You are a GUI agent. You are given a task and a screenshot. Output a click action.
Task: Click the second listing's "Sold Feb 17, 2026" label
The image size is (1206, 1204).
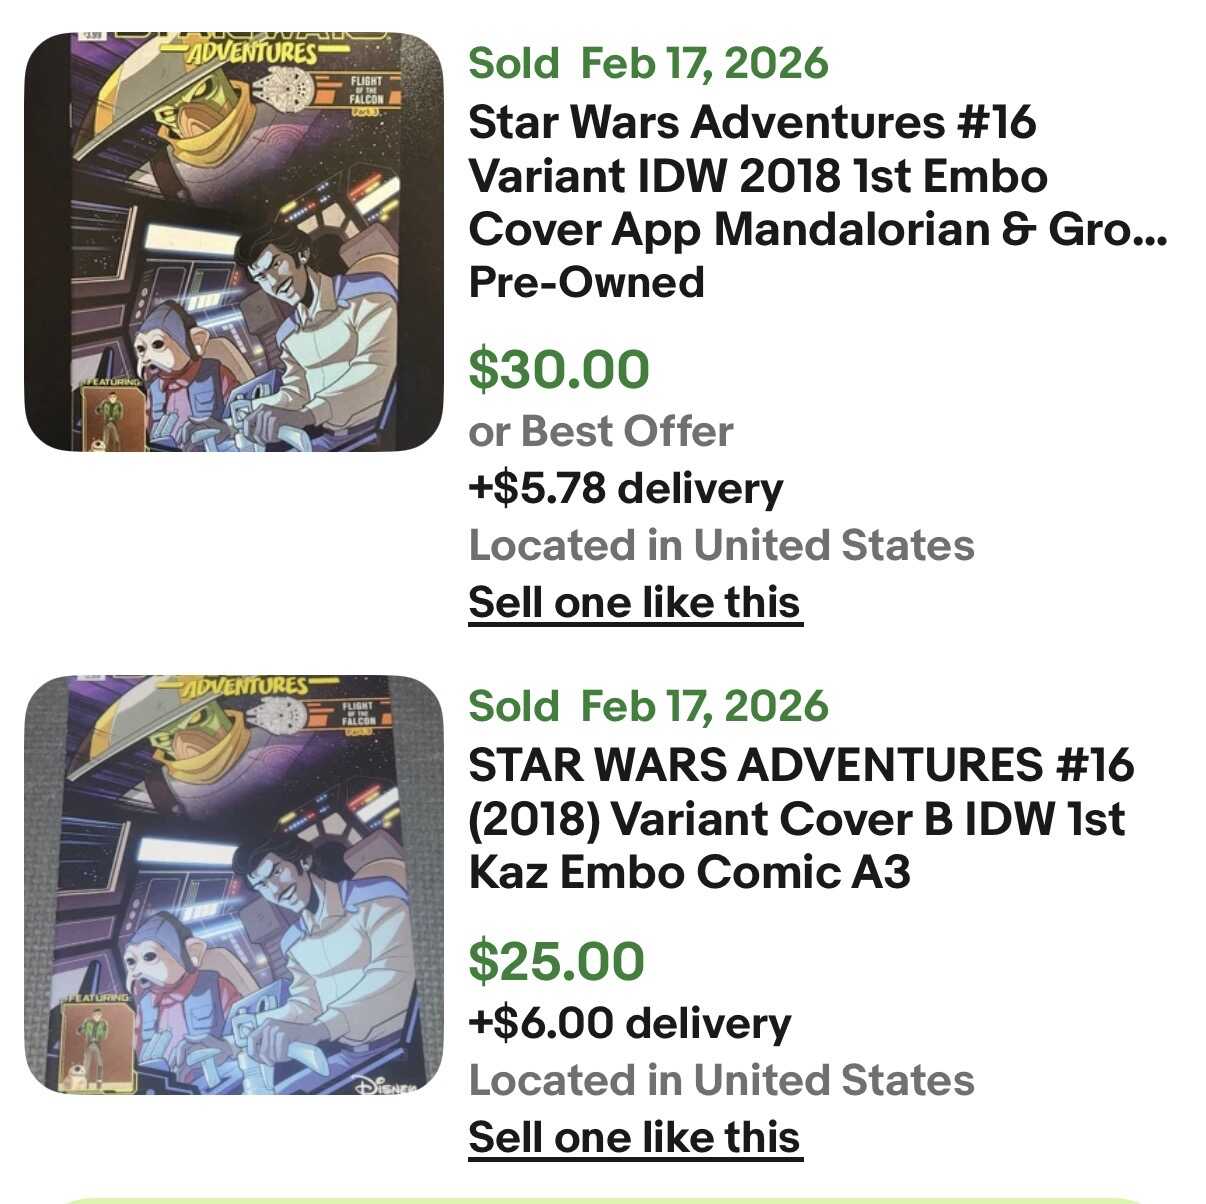[x=648, y=706]
